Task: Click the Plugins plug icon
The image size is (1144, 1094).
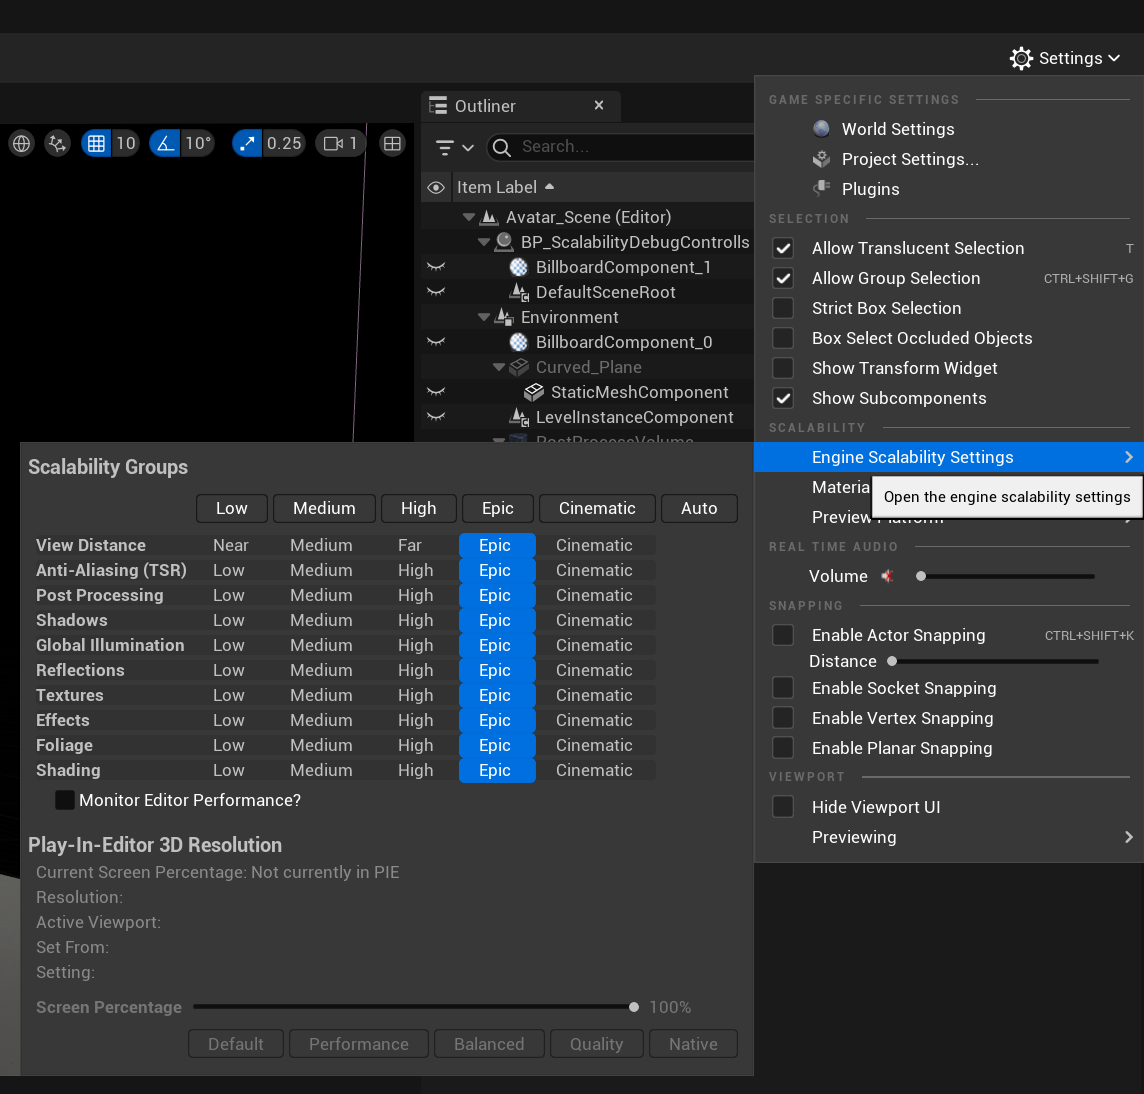Action: [822, 189]
